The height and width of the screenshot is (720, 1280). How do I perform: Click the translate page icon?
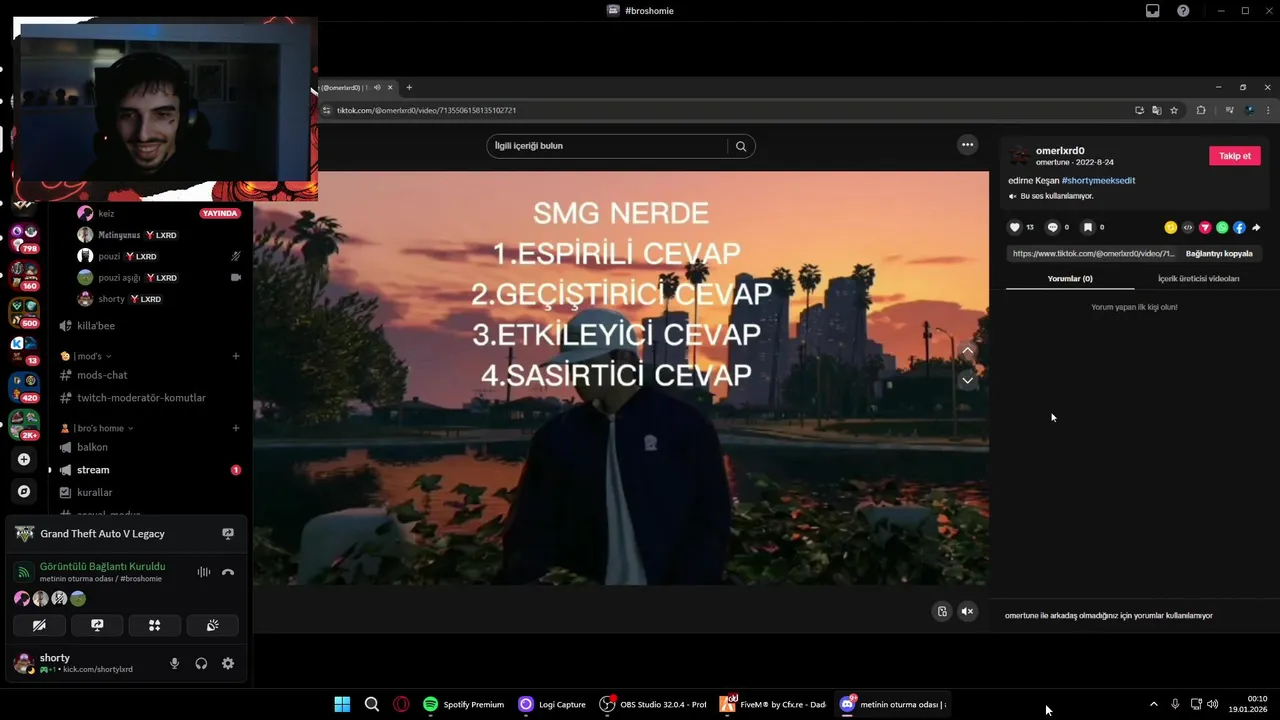[1156, 110]
